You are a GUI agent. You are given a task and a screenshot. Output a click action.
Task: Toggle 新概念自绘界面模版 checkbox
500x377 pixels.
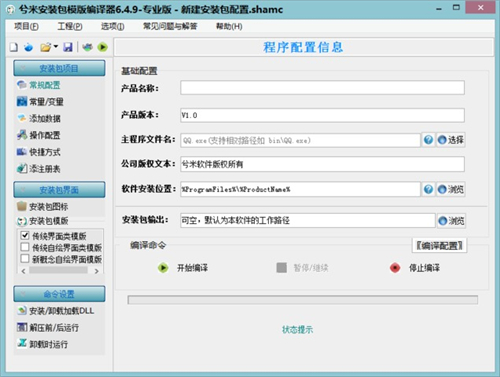pos(25,259)
